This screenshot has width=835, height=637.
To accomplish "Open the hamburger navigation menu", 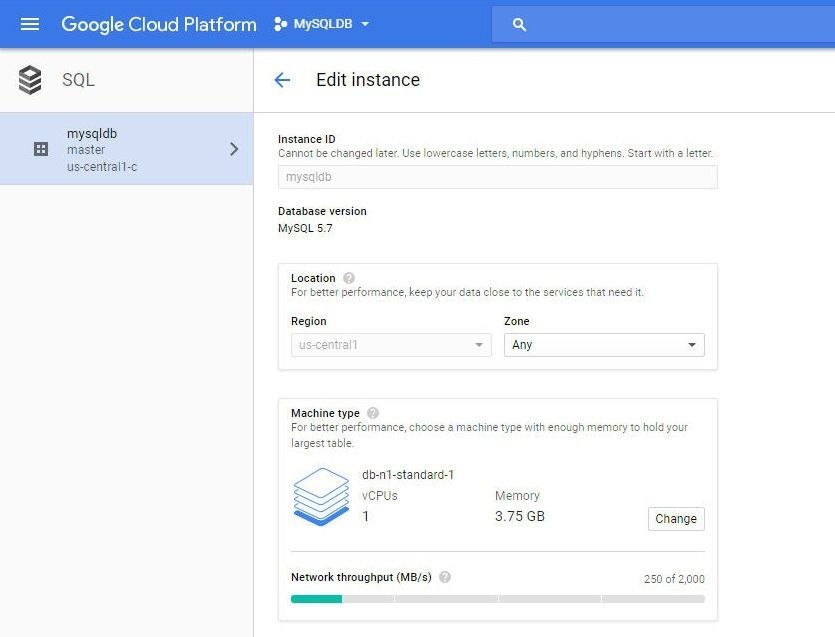I will (x=30, y=24).
